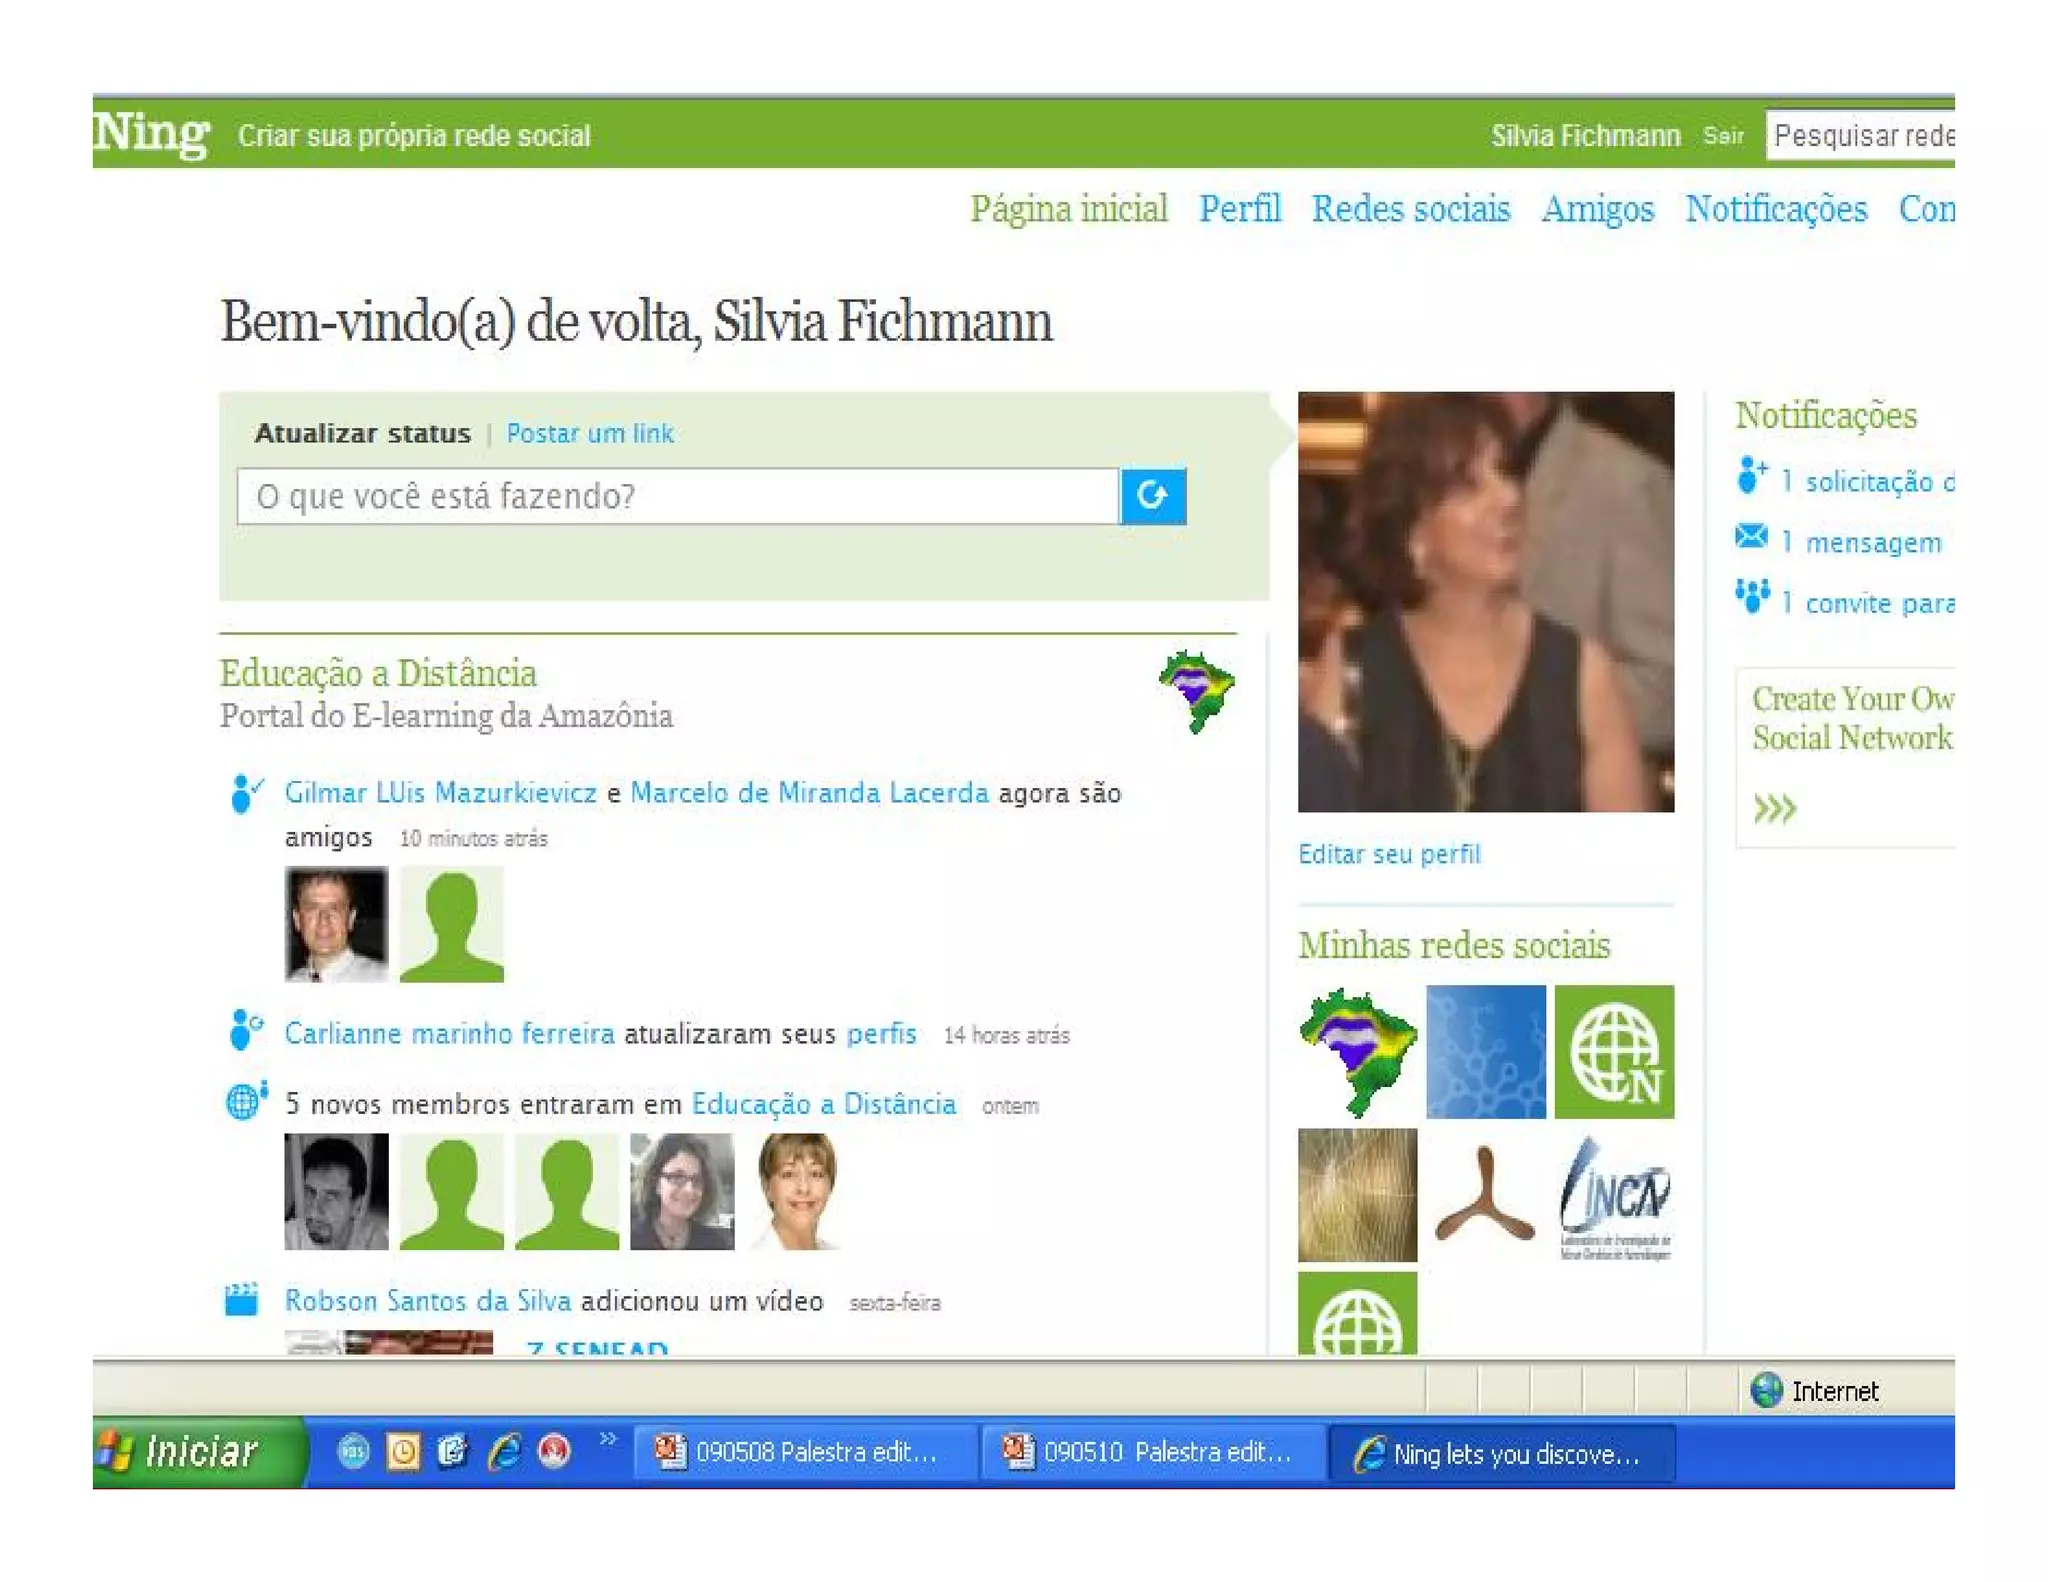Open Editar seu perfil link
The width and height of the screenshot is (2048, 1582).
(1388, 854)
